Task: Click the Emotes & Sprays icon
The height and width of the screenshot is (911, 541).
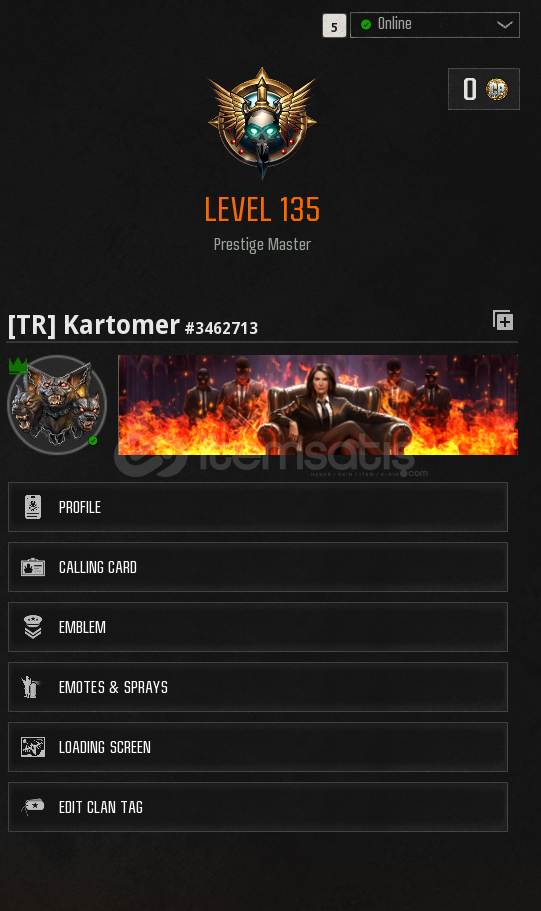Action: click(x=30, y=687)
